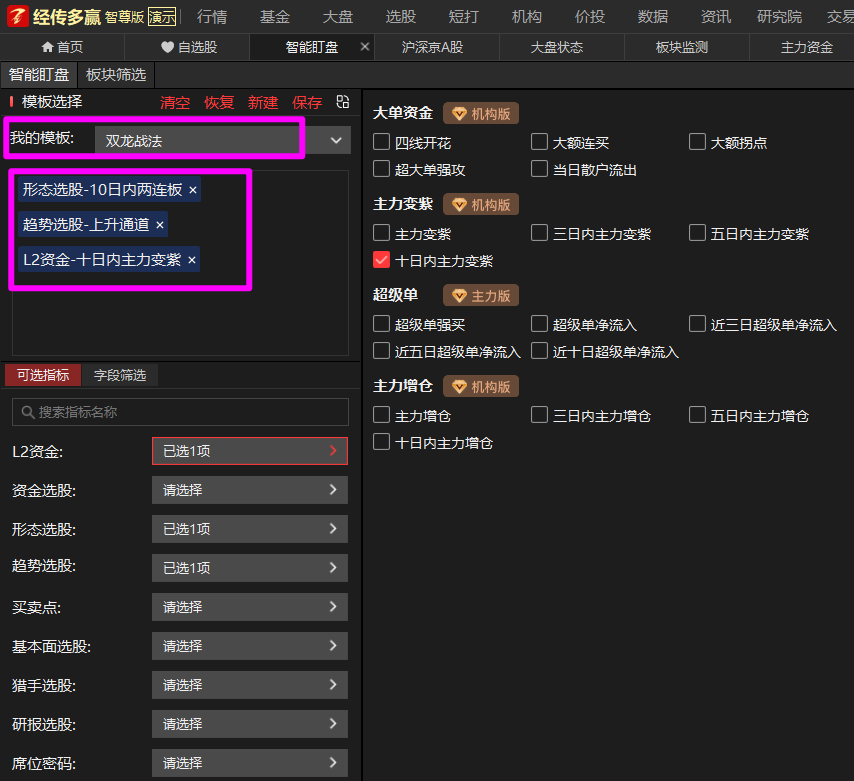Close the 智能盯盘 tab

[364, 47]
